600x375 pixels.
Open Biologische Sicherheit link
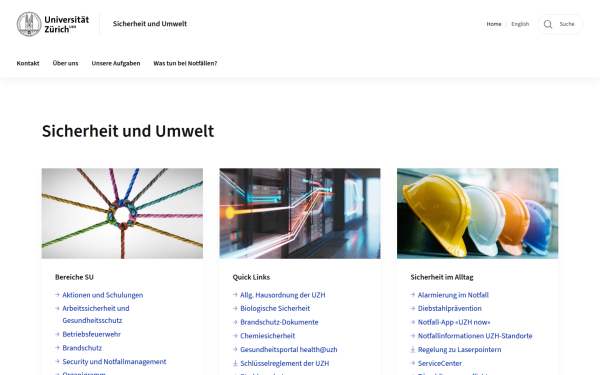click(275, 308)
